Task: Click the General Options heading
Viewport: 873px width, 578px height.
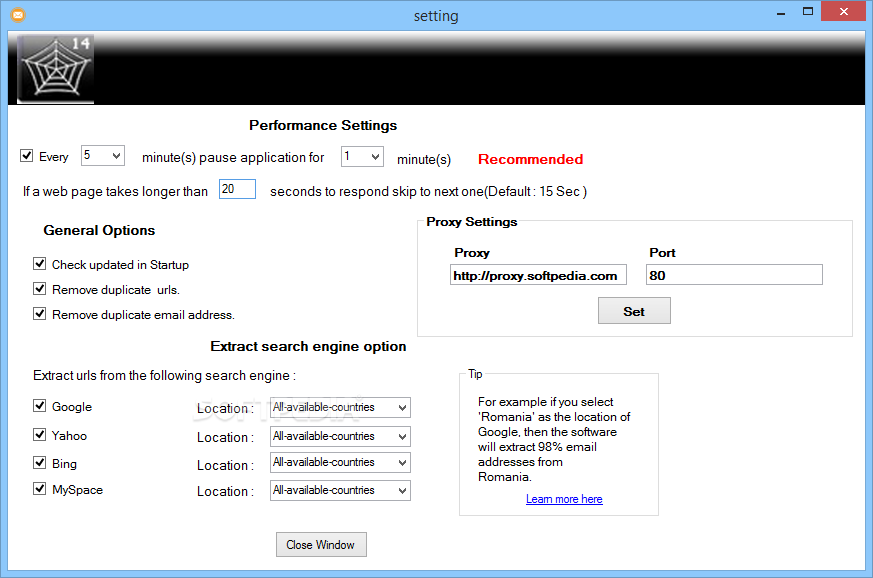Action: point(99,231)
